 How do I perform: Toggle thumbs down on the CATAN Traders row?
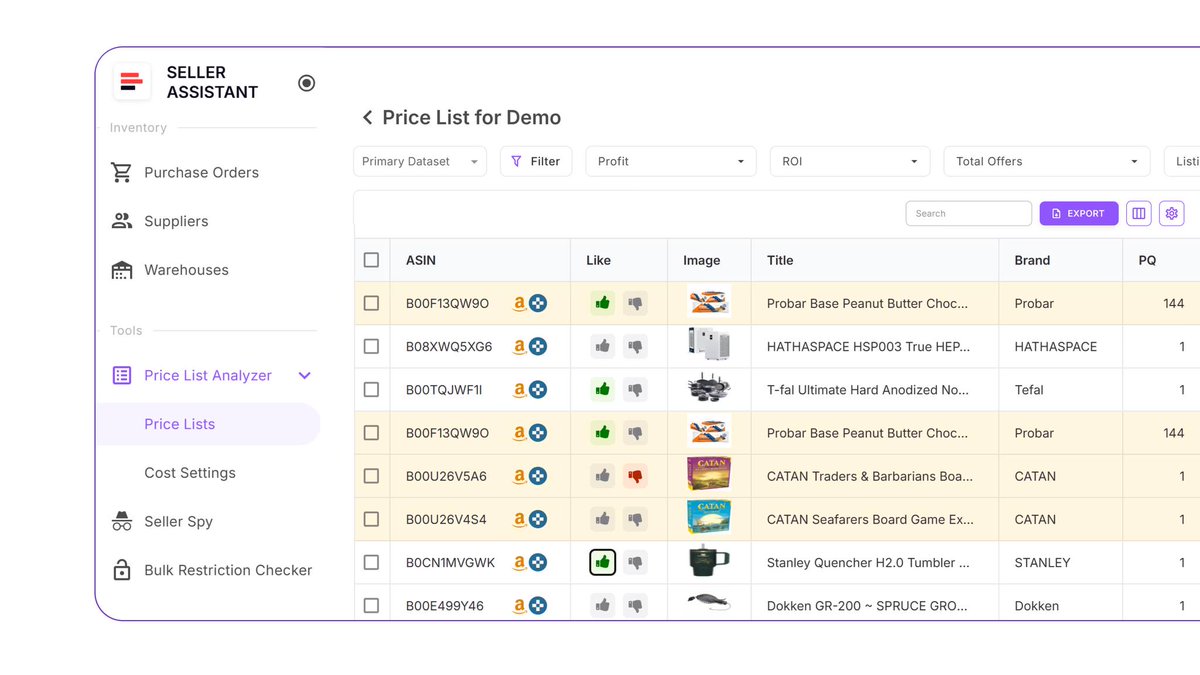[x=635, y=476]
